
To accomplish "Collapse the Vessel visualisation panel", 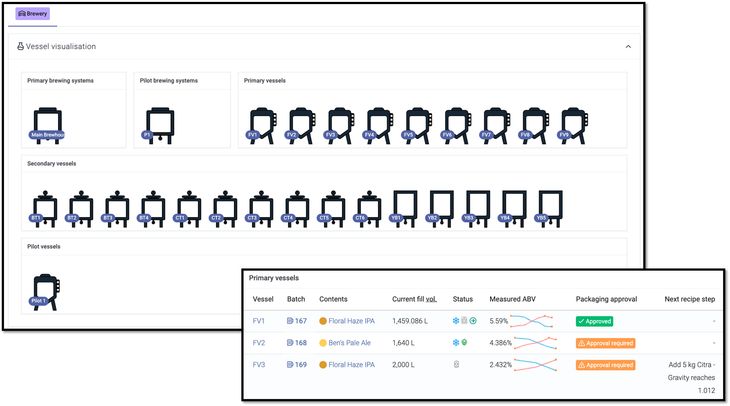I will click(x=628, y=47).
